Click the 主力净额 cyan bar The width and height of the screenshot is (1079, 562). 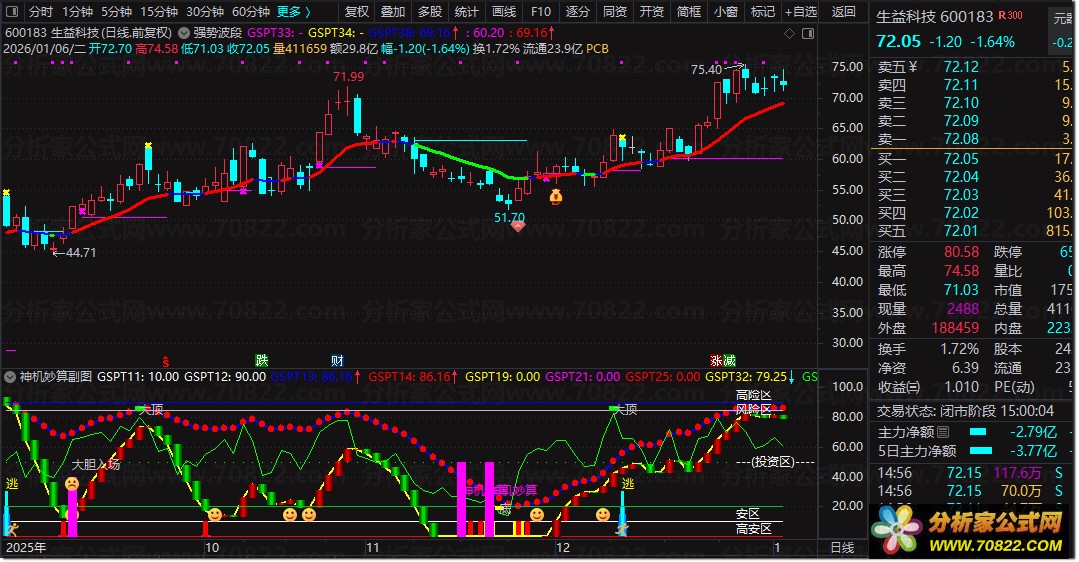(978, 432)
